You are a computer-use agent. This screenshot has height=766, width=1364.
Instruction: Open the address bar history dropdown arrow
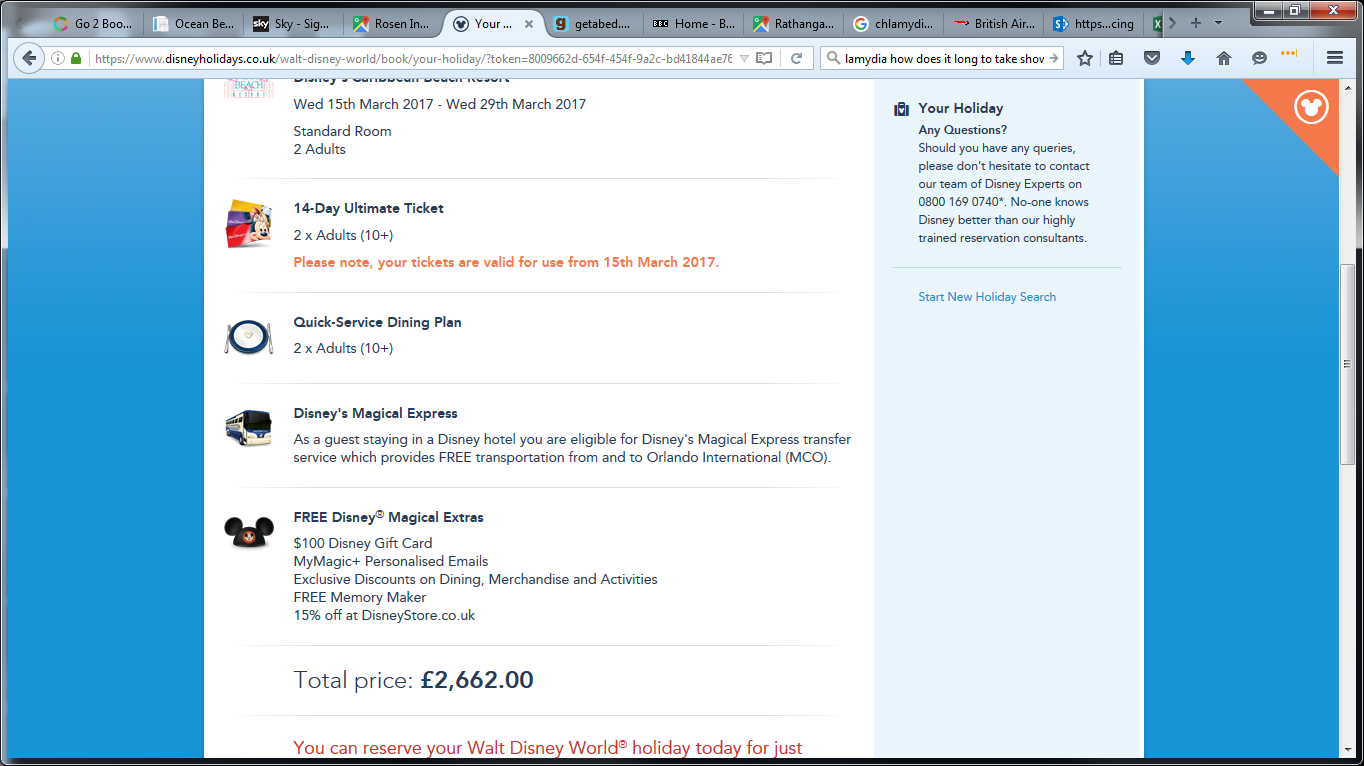744,58
